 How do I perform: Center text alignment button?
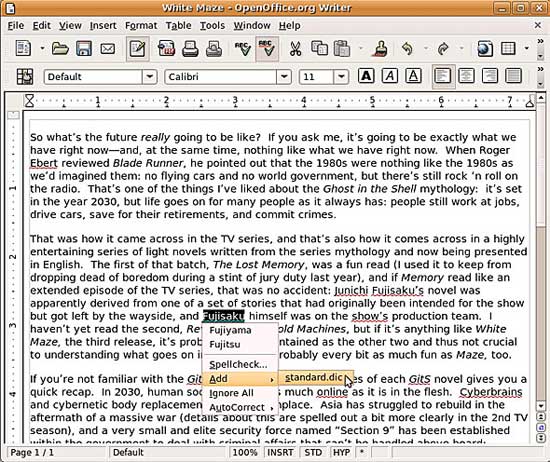coord(466,76)
